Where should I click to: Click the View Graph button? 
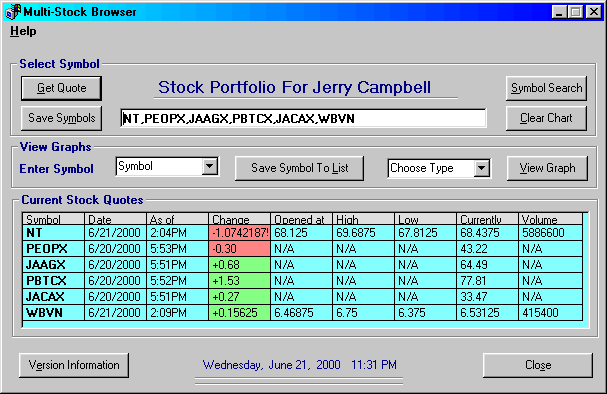pyautogui.click(x=547, y=168)
